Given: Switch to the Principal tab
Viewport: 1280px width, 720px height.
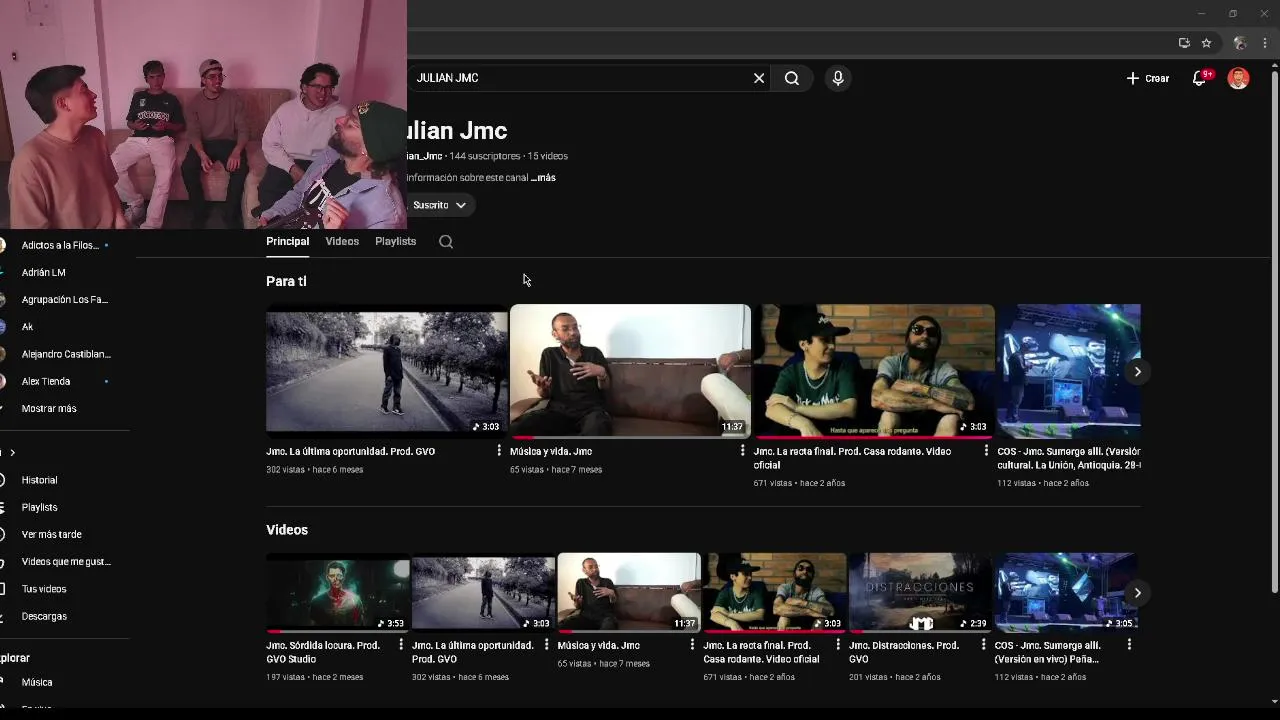Looking at the screenshot, I should [287, 241].
